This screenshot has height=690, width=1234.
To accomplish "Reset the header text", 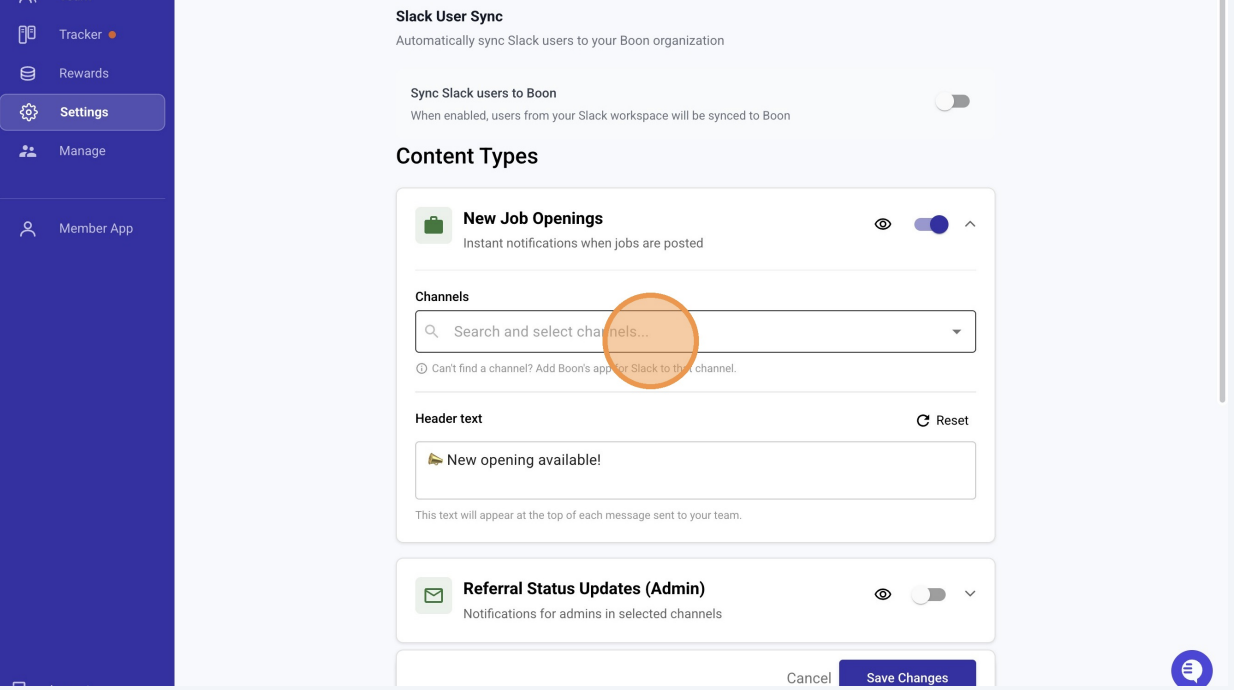I will 942,420.
